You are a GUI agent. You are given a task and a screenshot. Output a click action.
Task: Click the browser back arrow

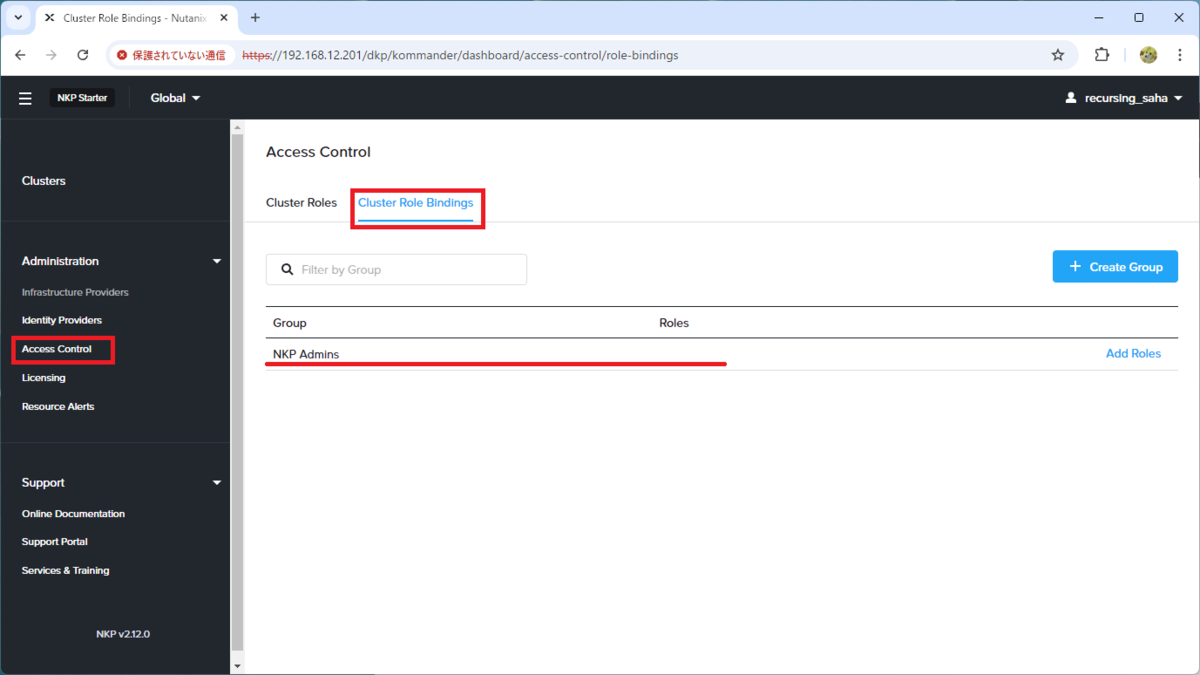pos(21,55)
